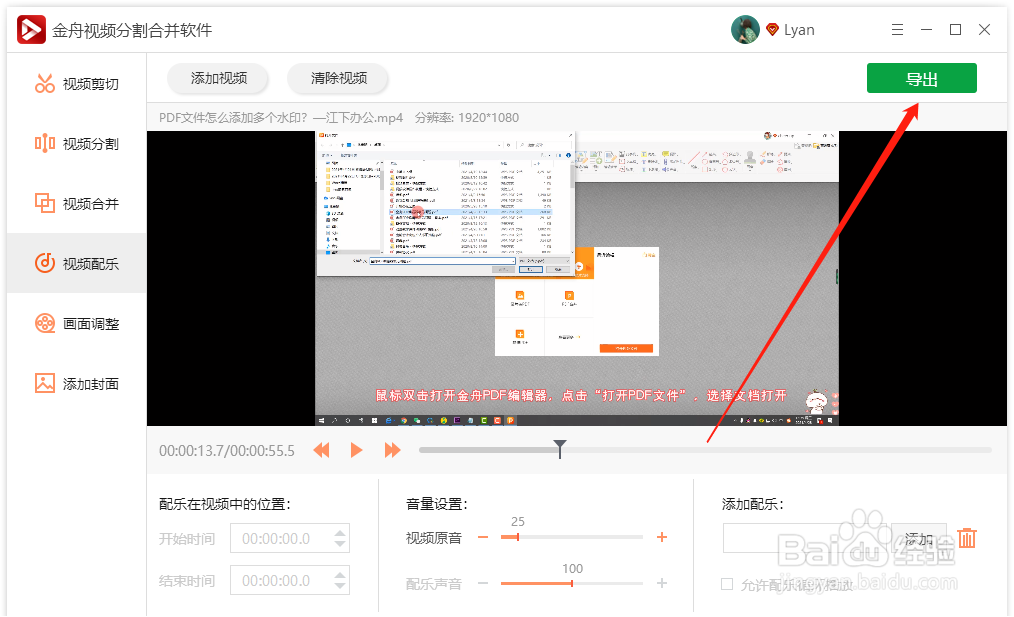The height and width of the screenshot is (617, 1014).
Task: Click the rewind playback icon
Action: coord(321,450)
